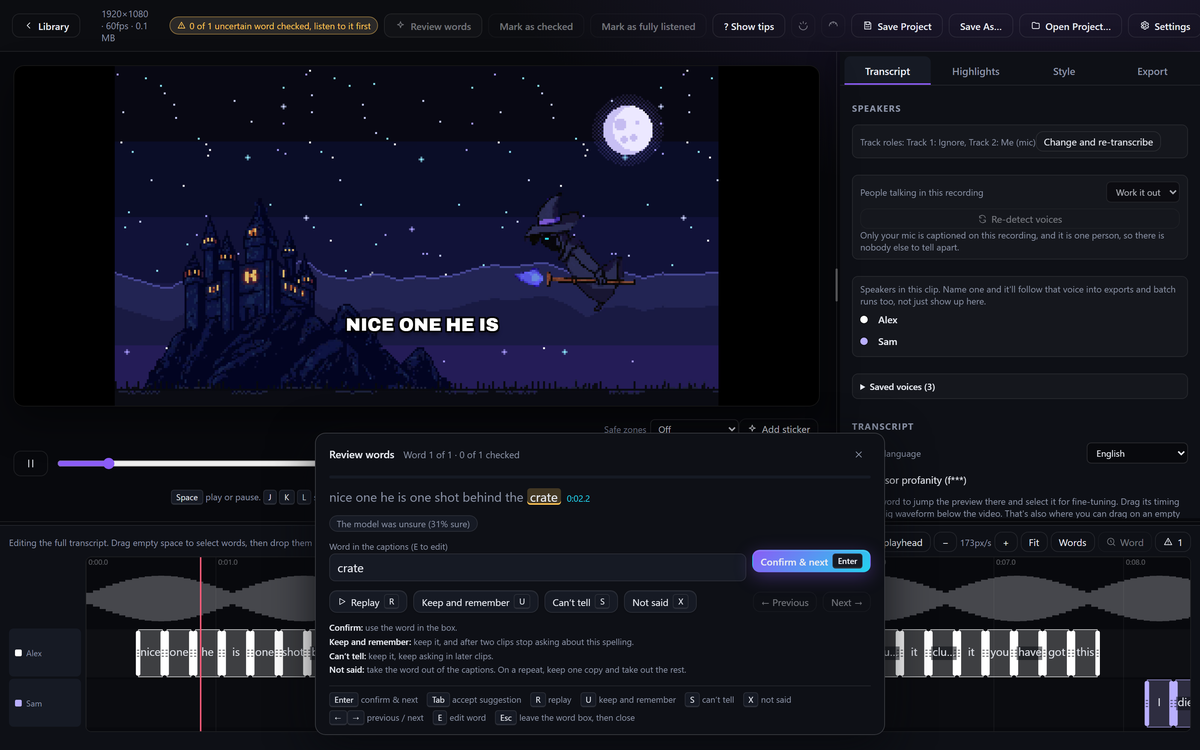Screen dimensions: 1200x750
Task: Switch to the Transcript tab
Action: 887,71
